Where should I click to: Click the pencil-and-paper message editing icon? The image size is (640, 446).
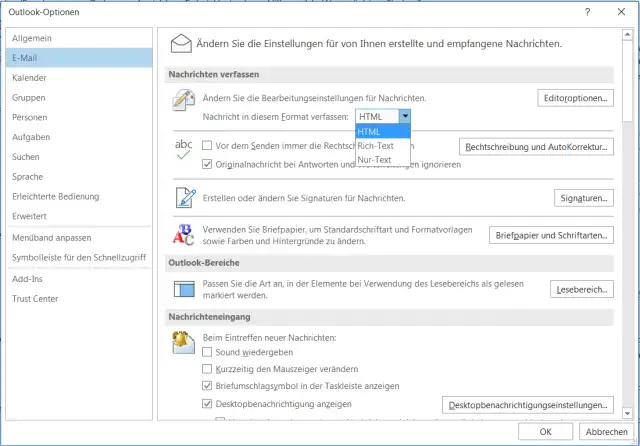click(x=184, y=100)
